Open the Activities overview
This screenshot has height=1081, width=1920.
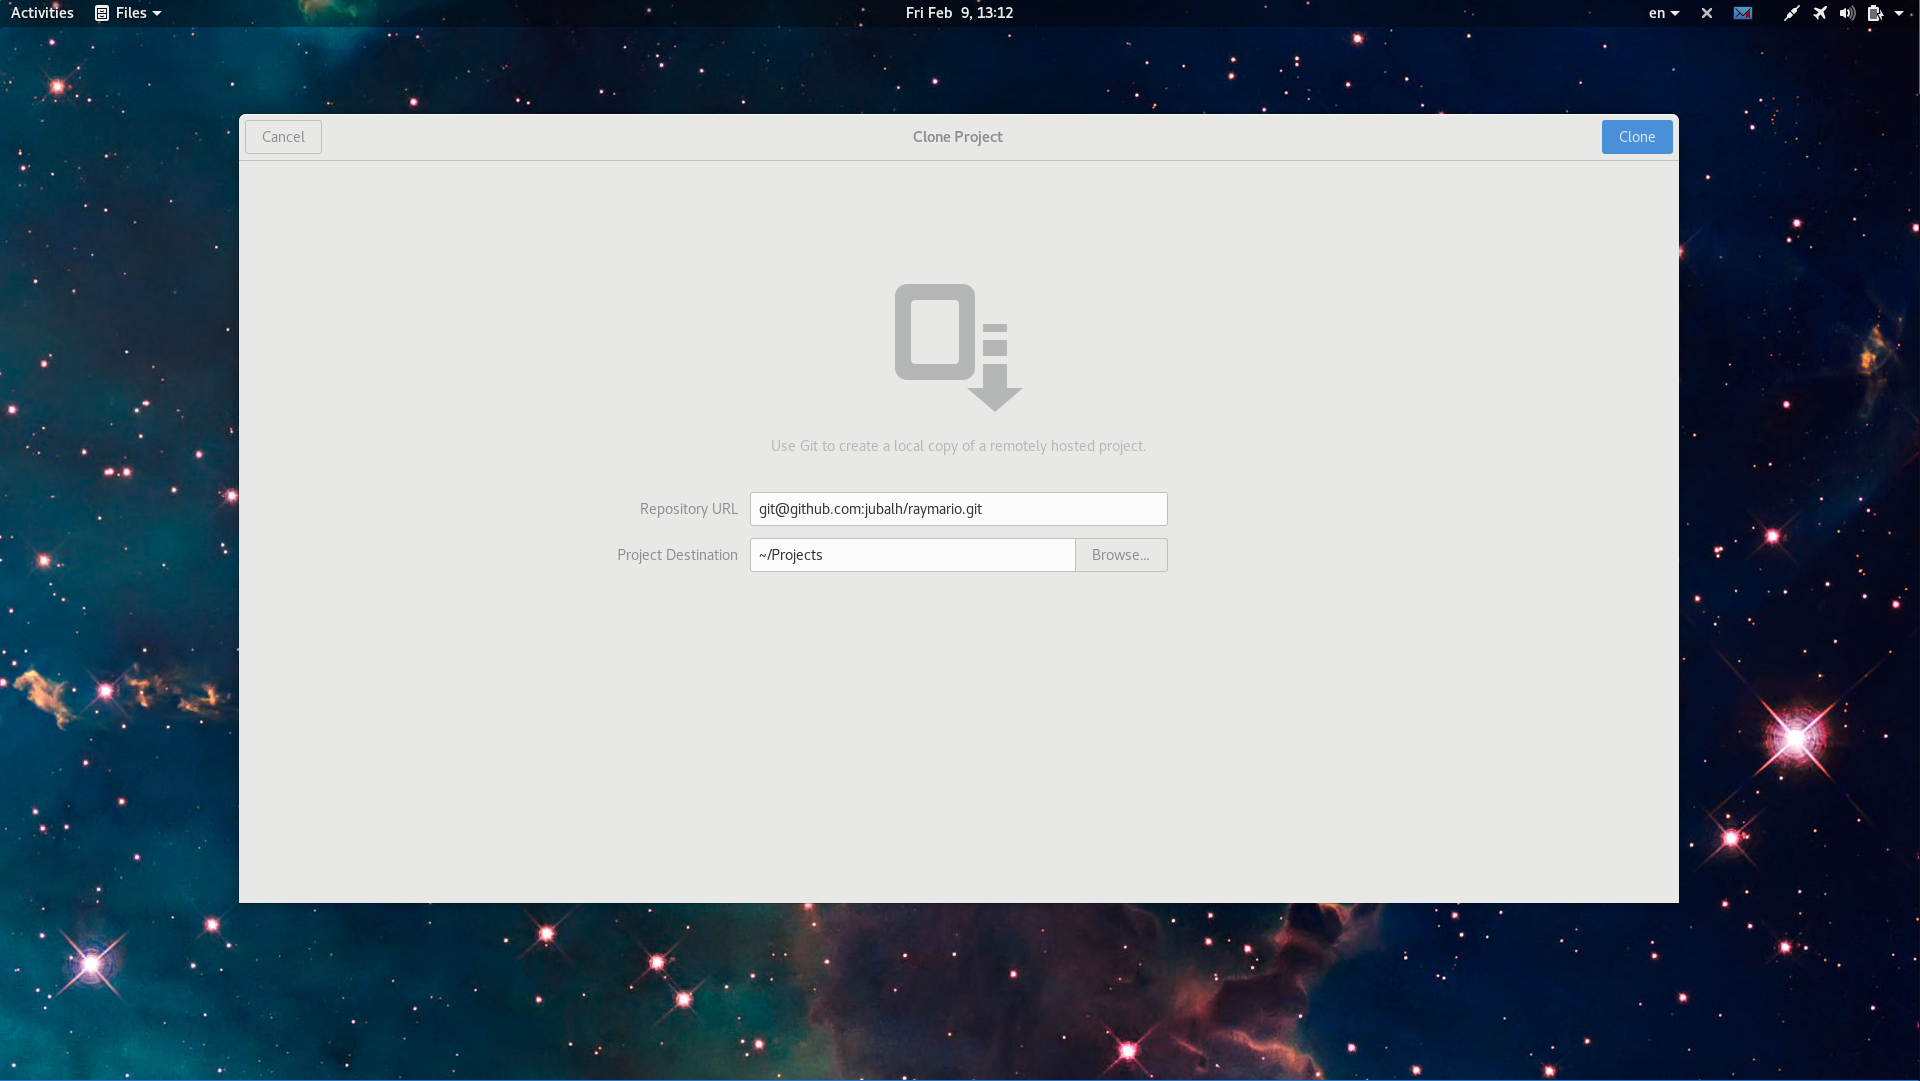(42, 13)
